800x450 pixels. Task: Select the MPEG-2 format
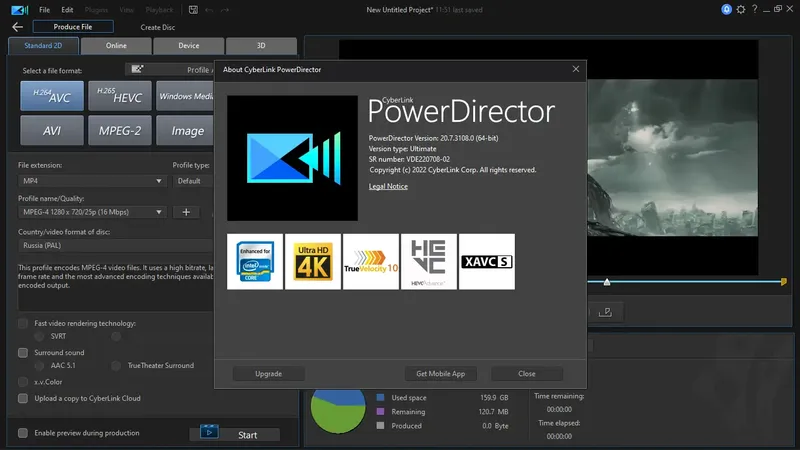click(120, 131)
